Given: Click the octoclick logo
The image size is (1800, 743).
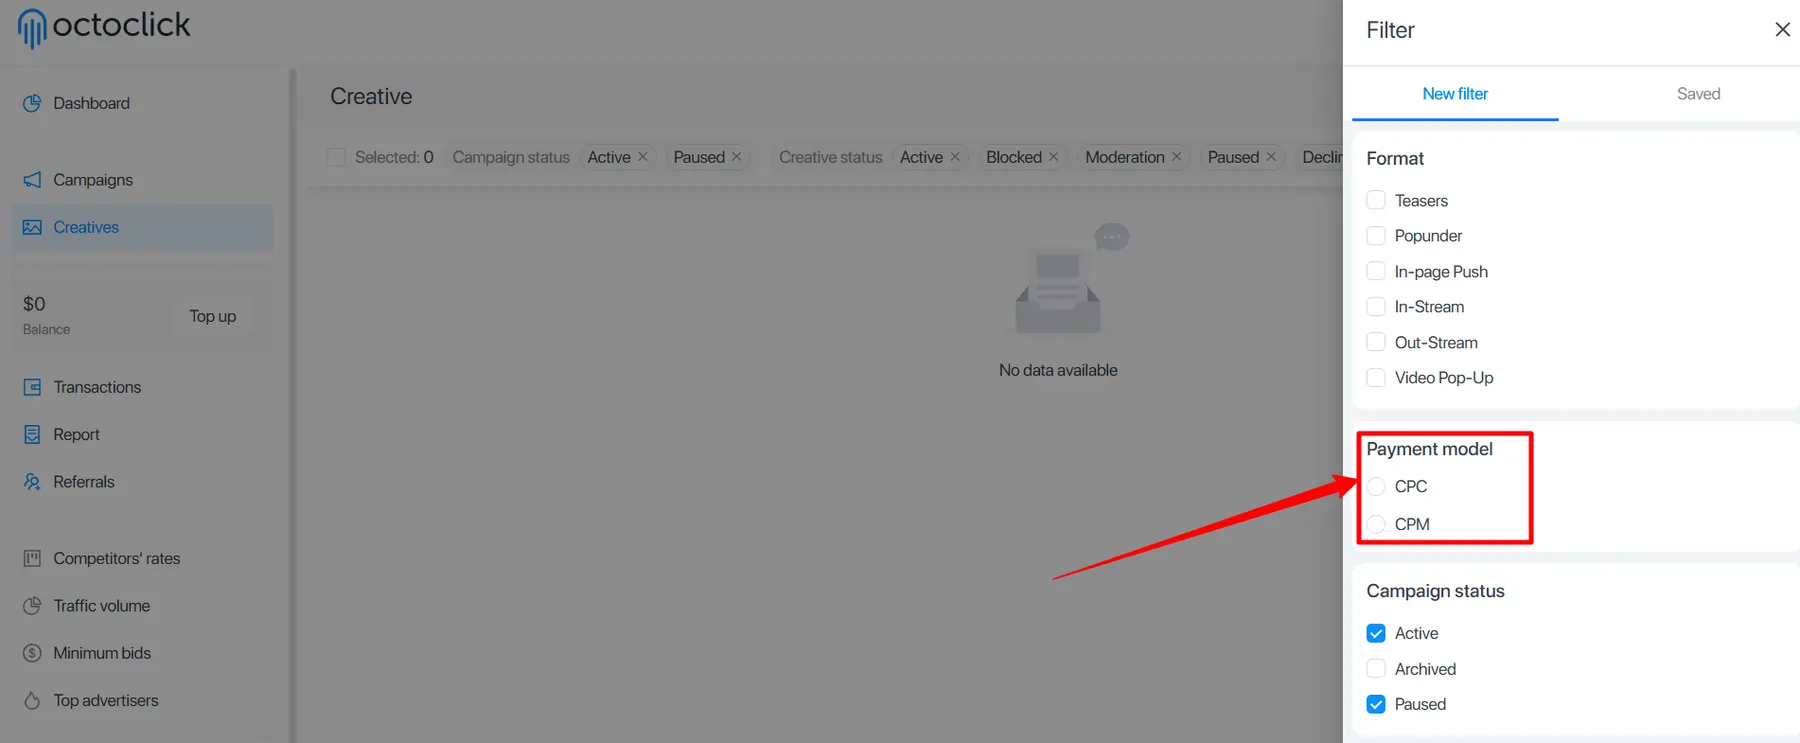Looking at the screenshot, I should [x=104, y=26].
